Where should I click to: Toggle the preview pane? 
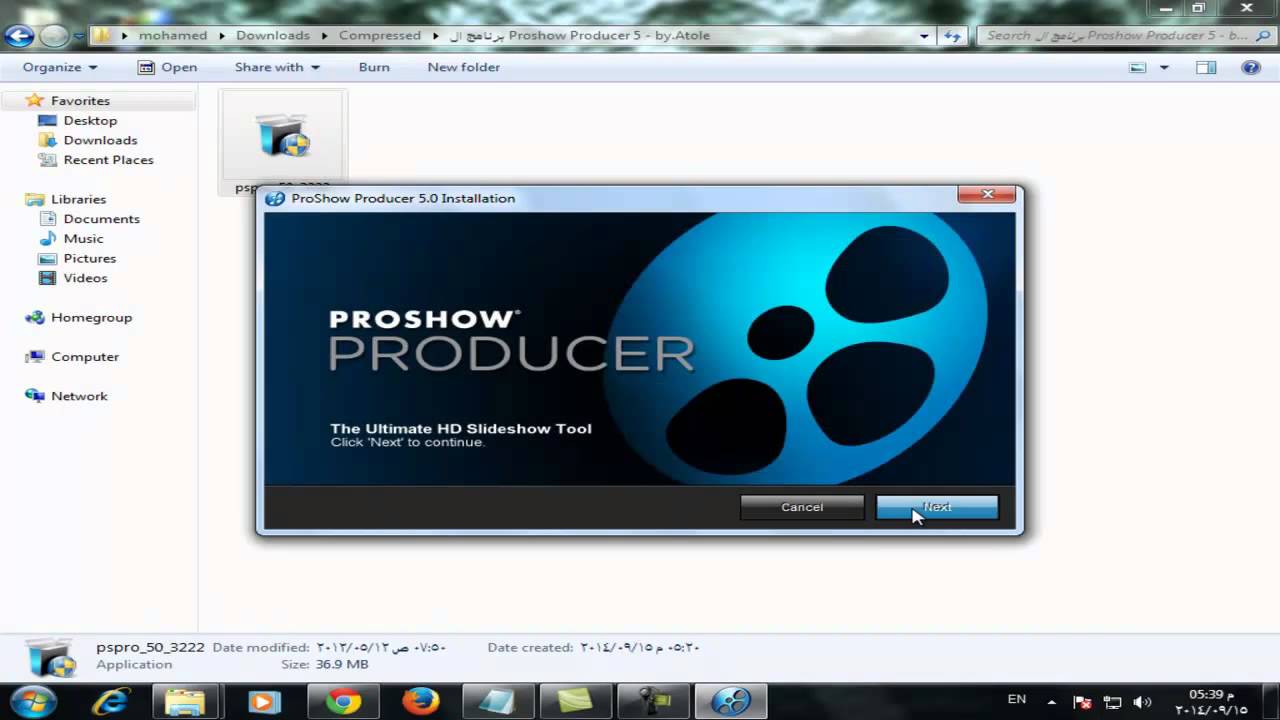tap(1206, 67)
